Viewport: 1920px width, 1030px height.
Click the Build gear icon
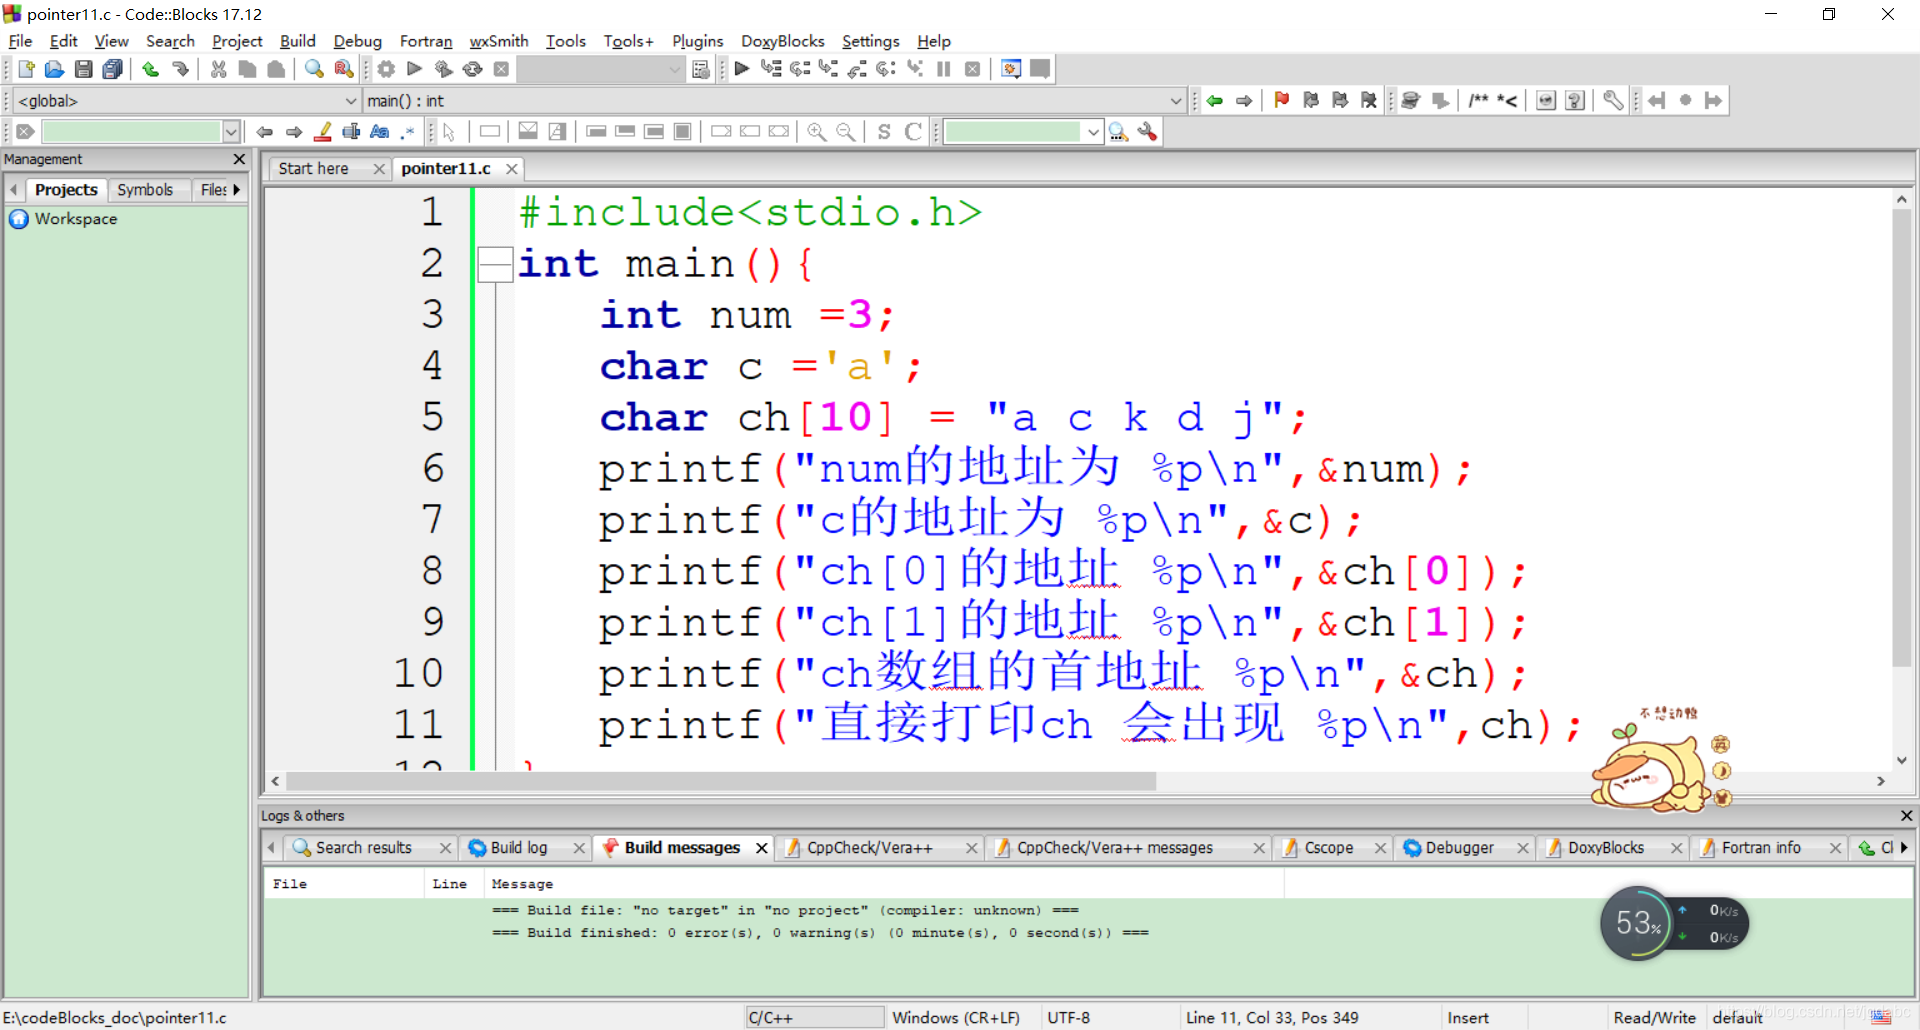(x=386, y=69)
